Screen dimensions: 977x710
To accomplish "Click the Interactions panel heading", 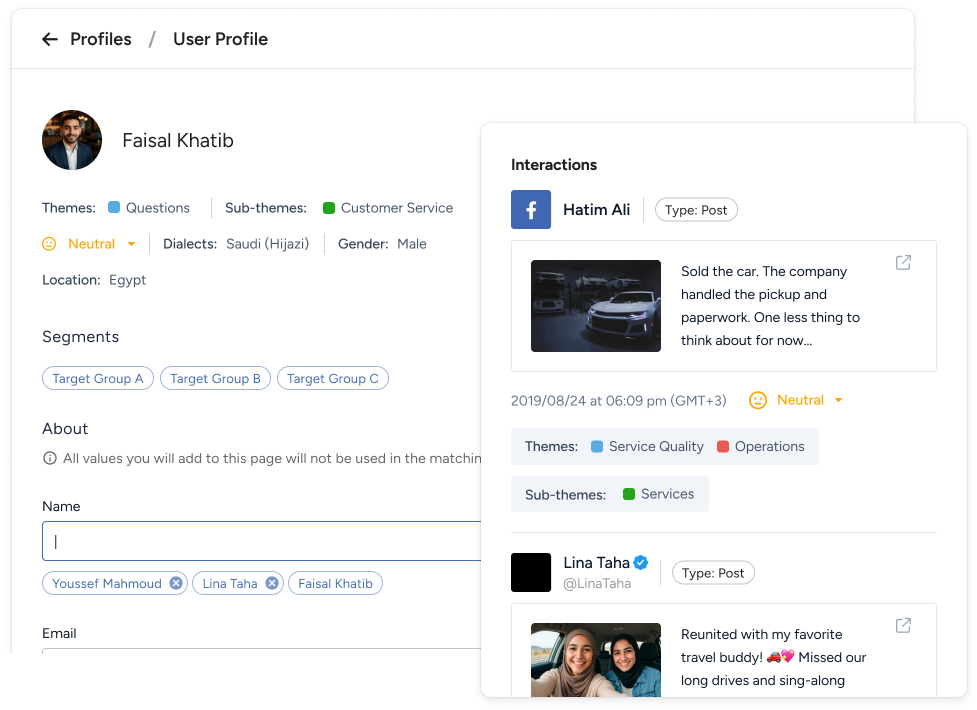I will pyautogui.click(x=554, y=165).
